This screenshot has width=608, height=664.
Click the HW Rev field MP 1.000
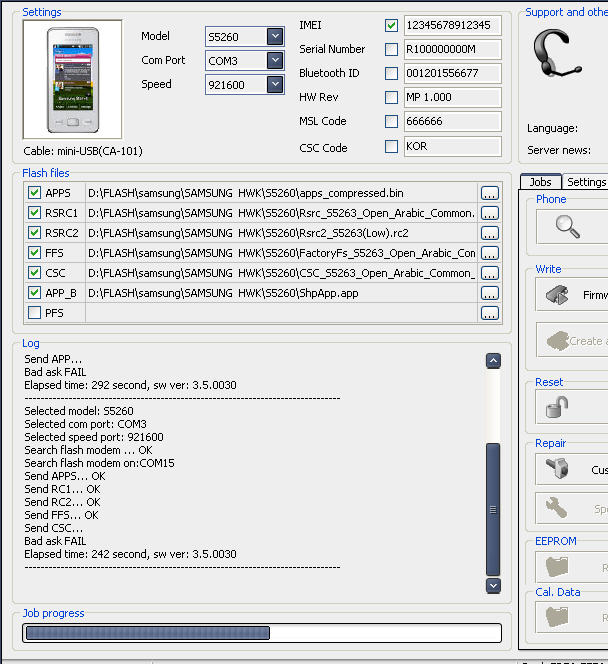point(453,97)
